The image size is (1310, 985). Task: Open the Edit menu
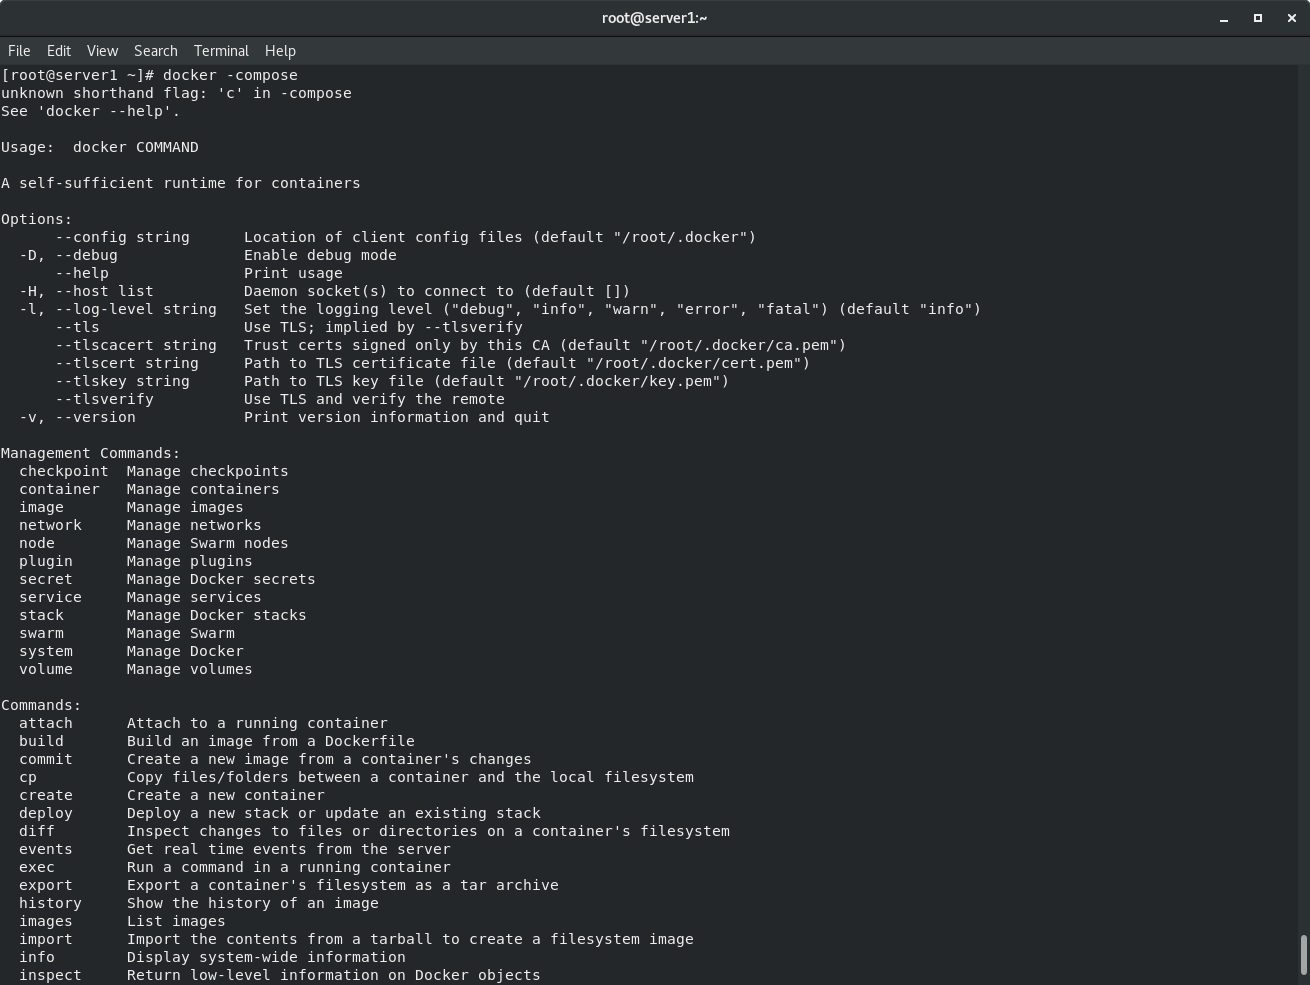(59, 51)
